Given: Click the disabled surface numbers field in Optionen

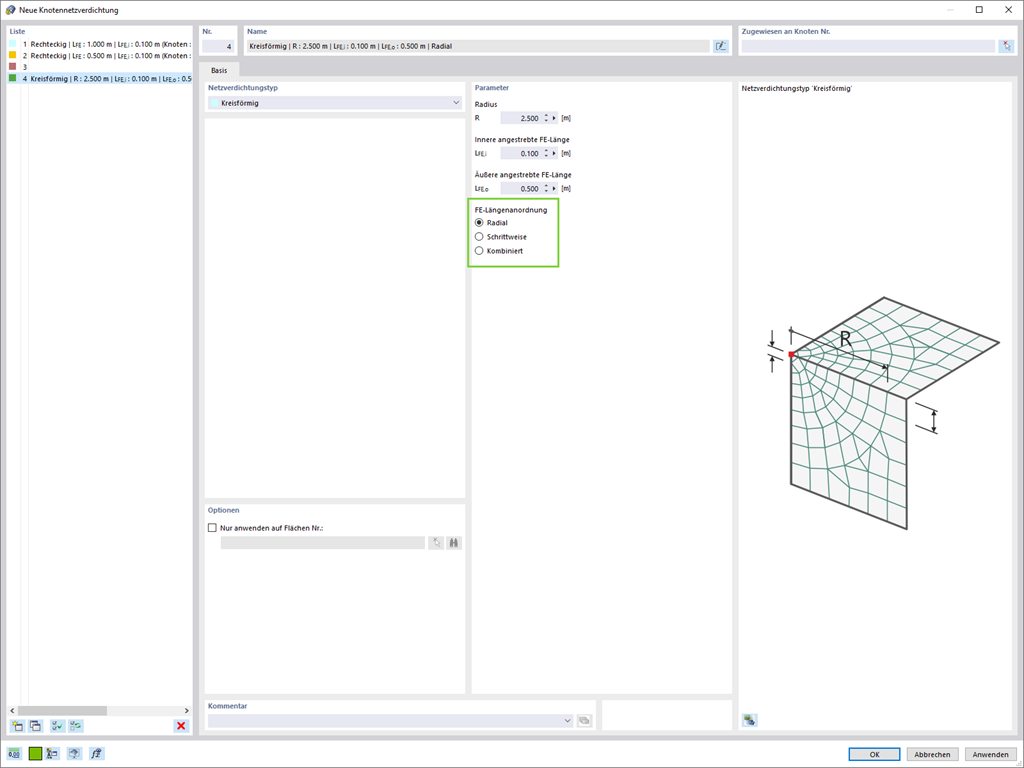Looking at the screenshot, I should 323,543.
